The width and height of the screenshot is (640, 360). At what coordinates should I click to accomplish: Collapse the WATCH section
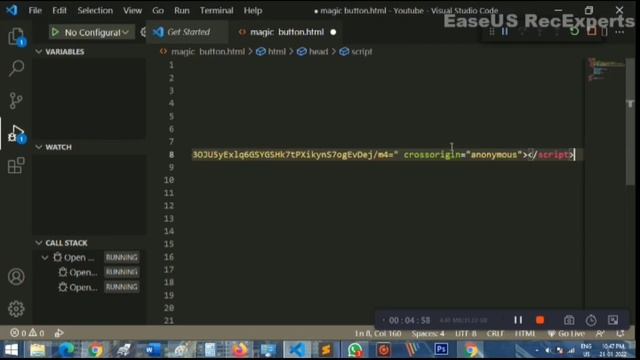click(x=90, y=147)
